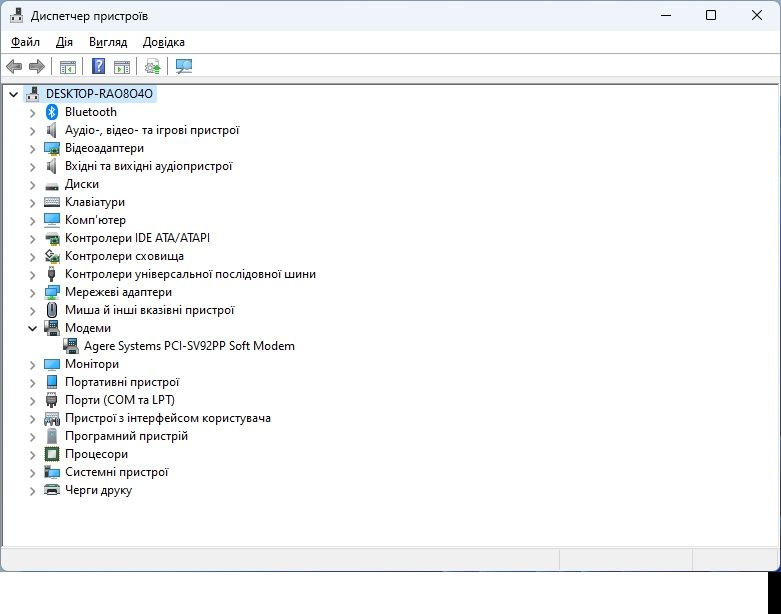This screenshot has width=781, height=614.
Task: Collapse the DESKTOP-RAO8O4O root node
Action: point(13,94)
